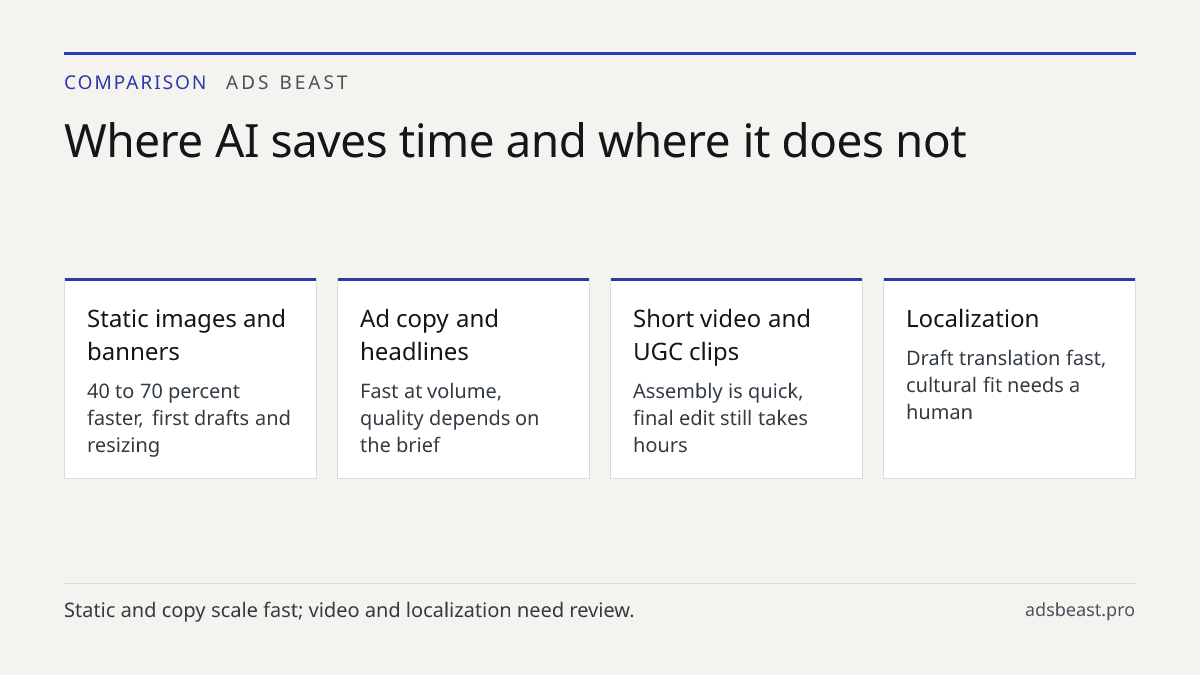Click the headline 'Where AI saves time and where it does not'
The width and height of the screenshot is (1200, 675).
click(x=515, y=141)
